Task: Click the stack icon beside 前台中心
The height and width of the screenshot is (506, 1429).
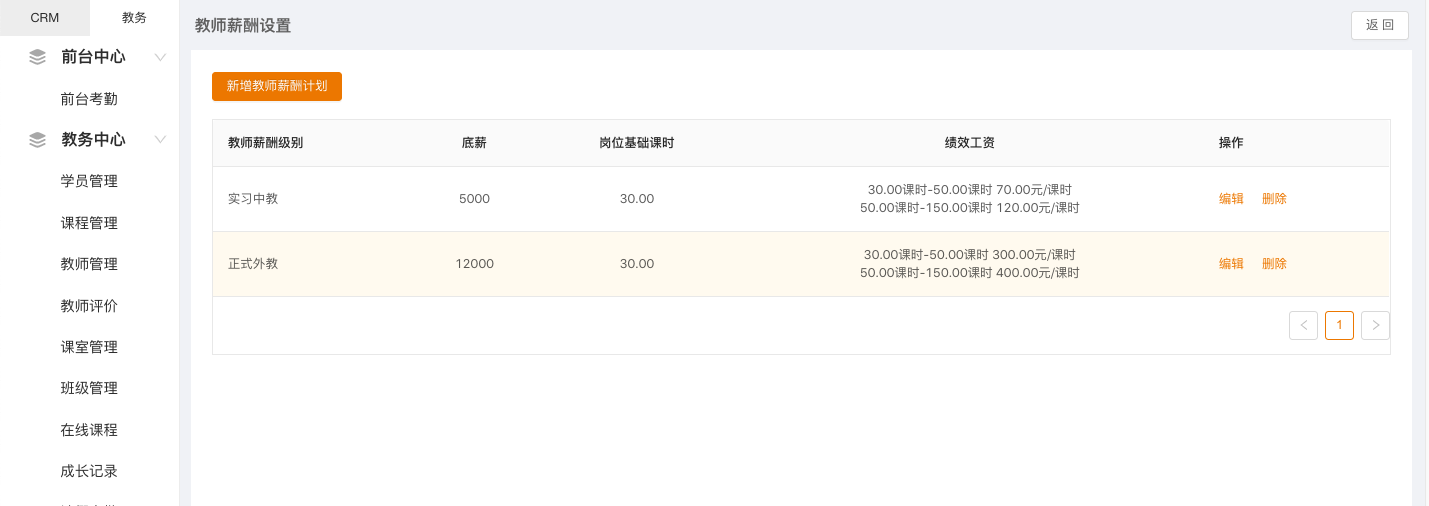Action: click(38, 57)
